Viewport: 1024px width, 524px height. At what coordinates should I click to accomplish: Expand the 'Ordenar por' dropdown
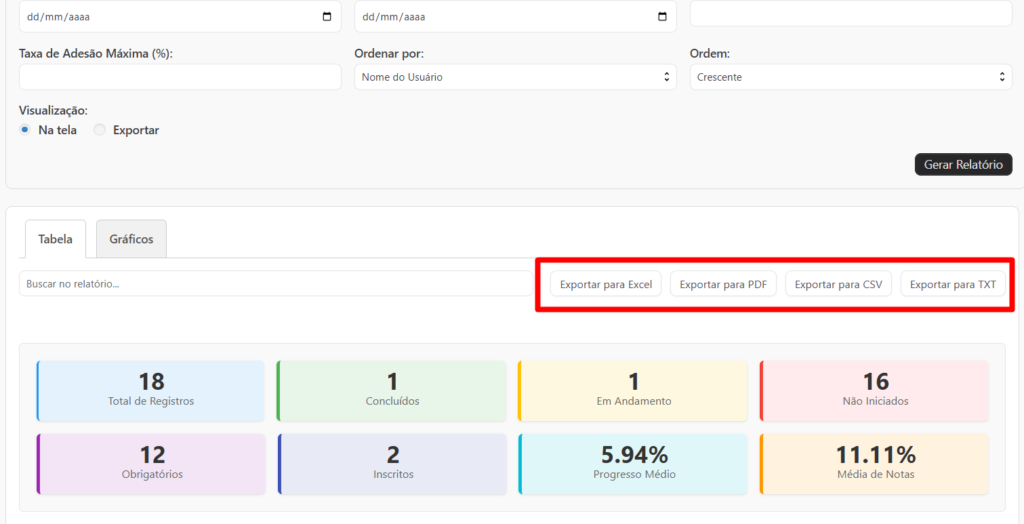(515, 77)
